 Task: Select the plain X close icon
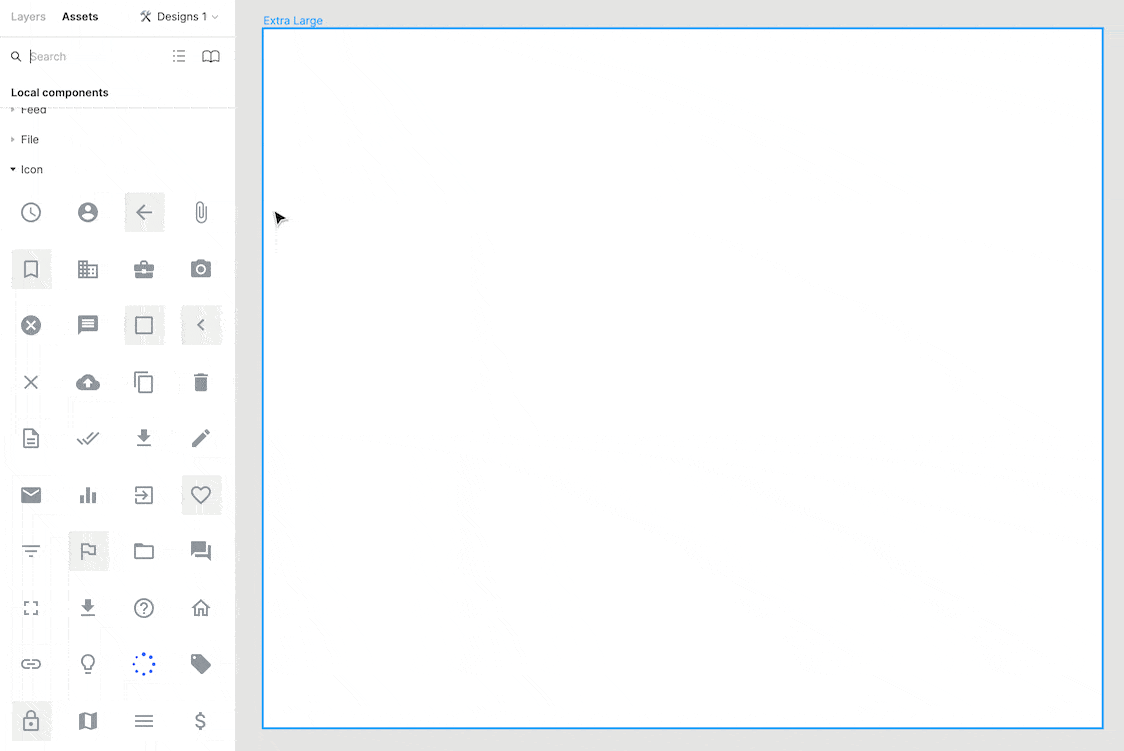[x=31, y=382]
